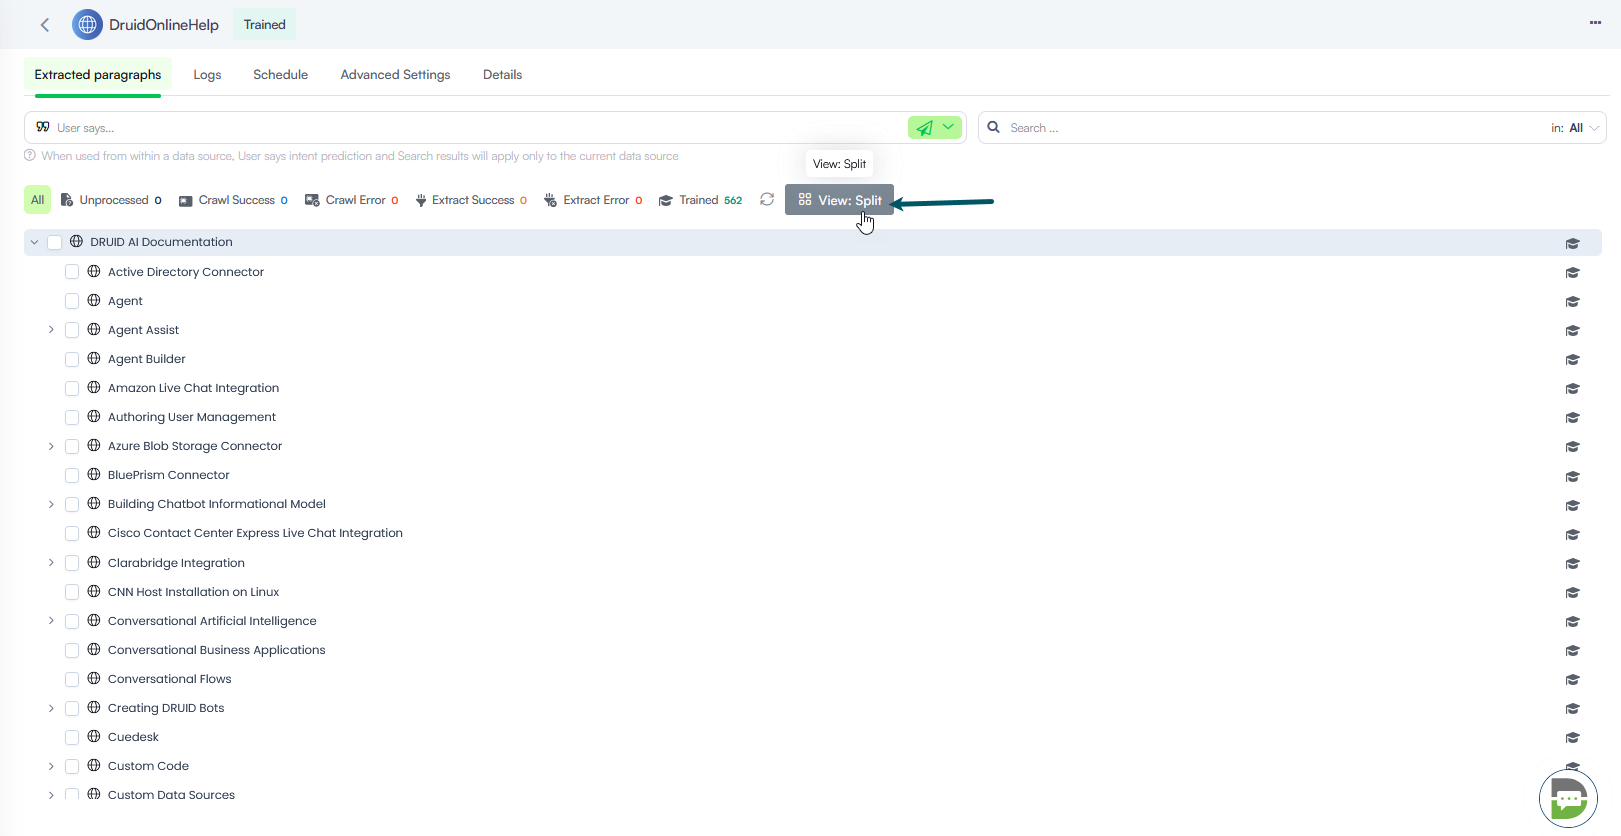This screenshot has height=836, width=1621.
Task: Click the train icon for Active Directory Connector
Action: [1572, 272]
